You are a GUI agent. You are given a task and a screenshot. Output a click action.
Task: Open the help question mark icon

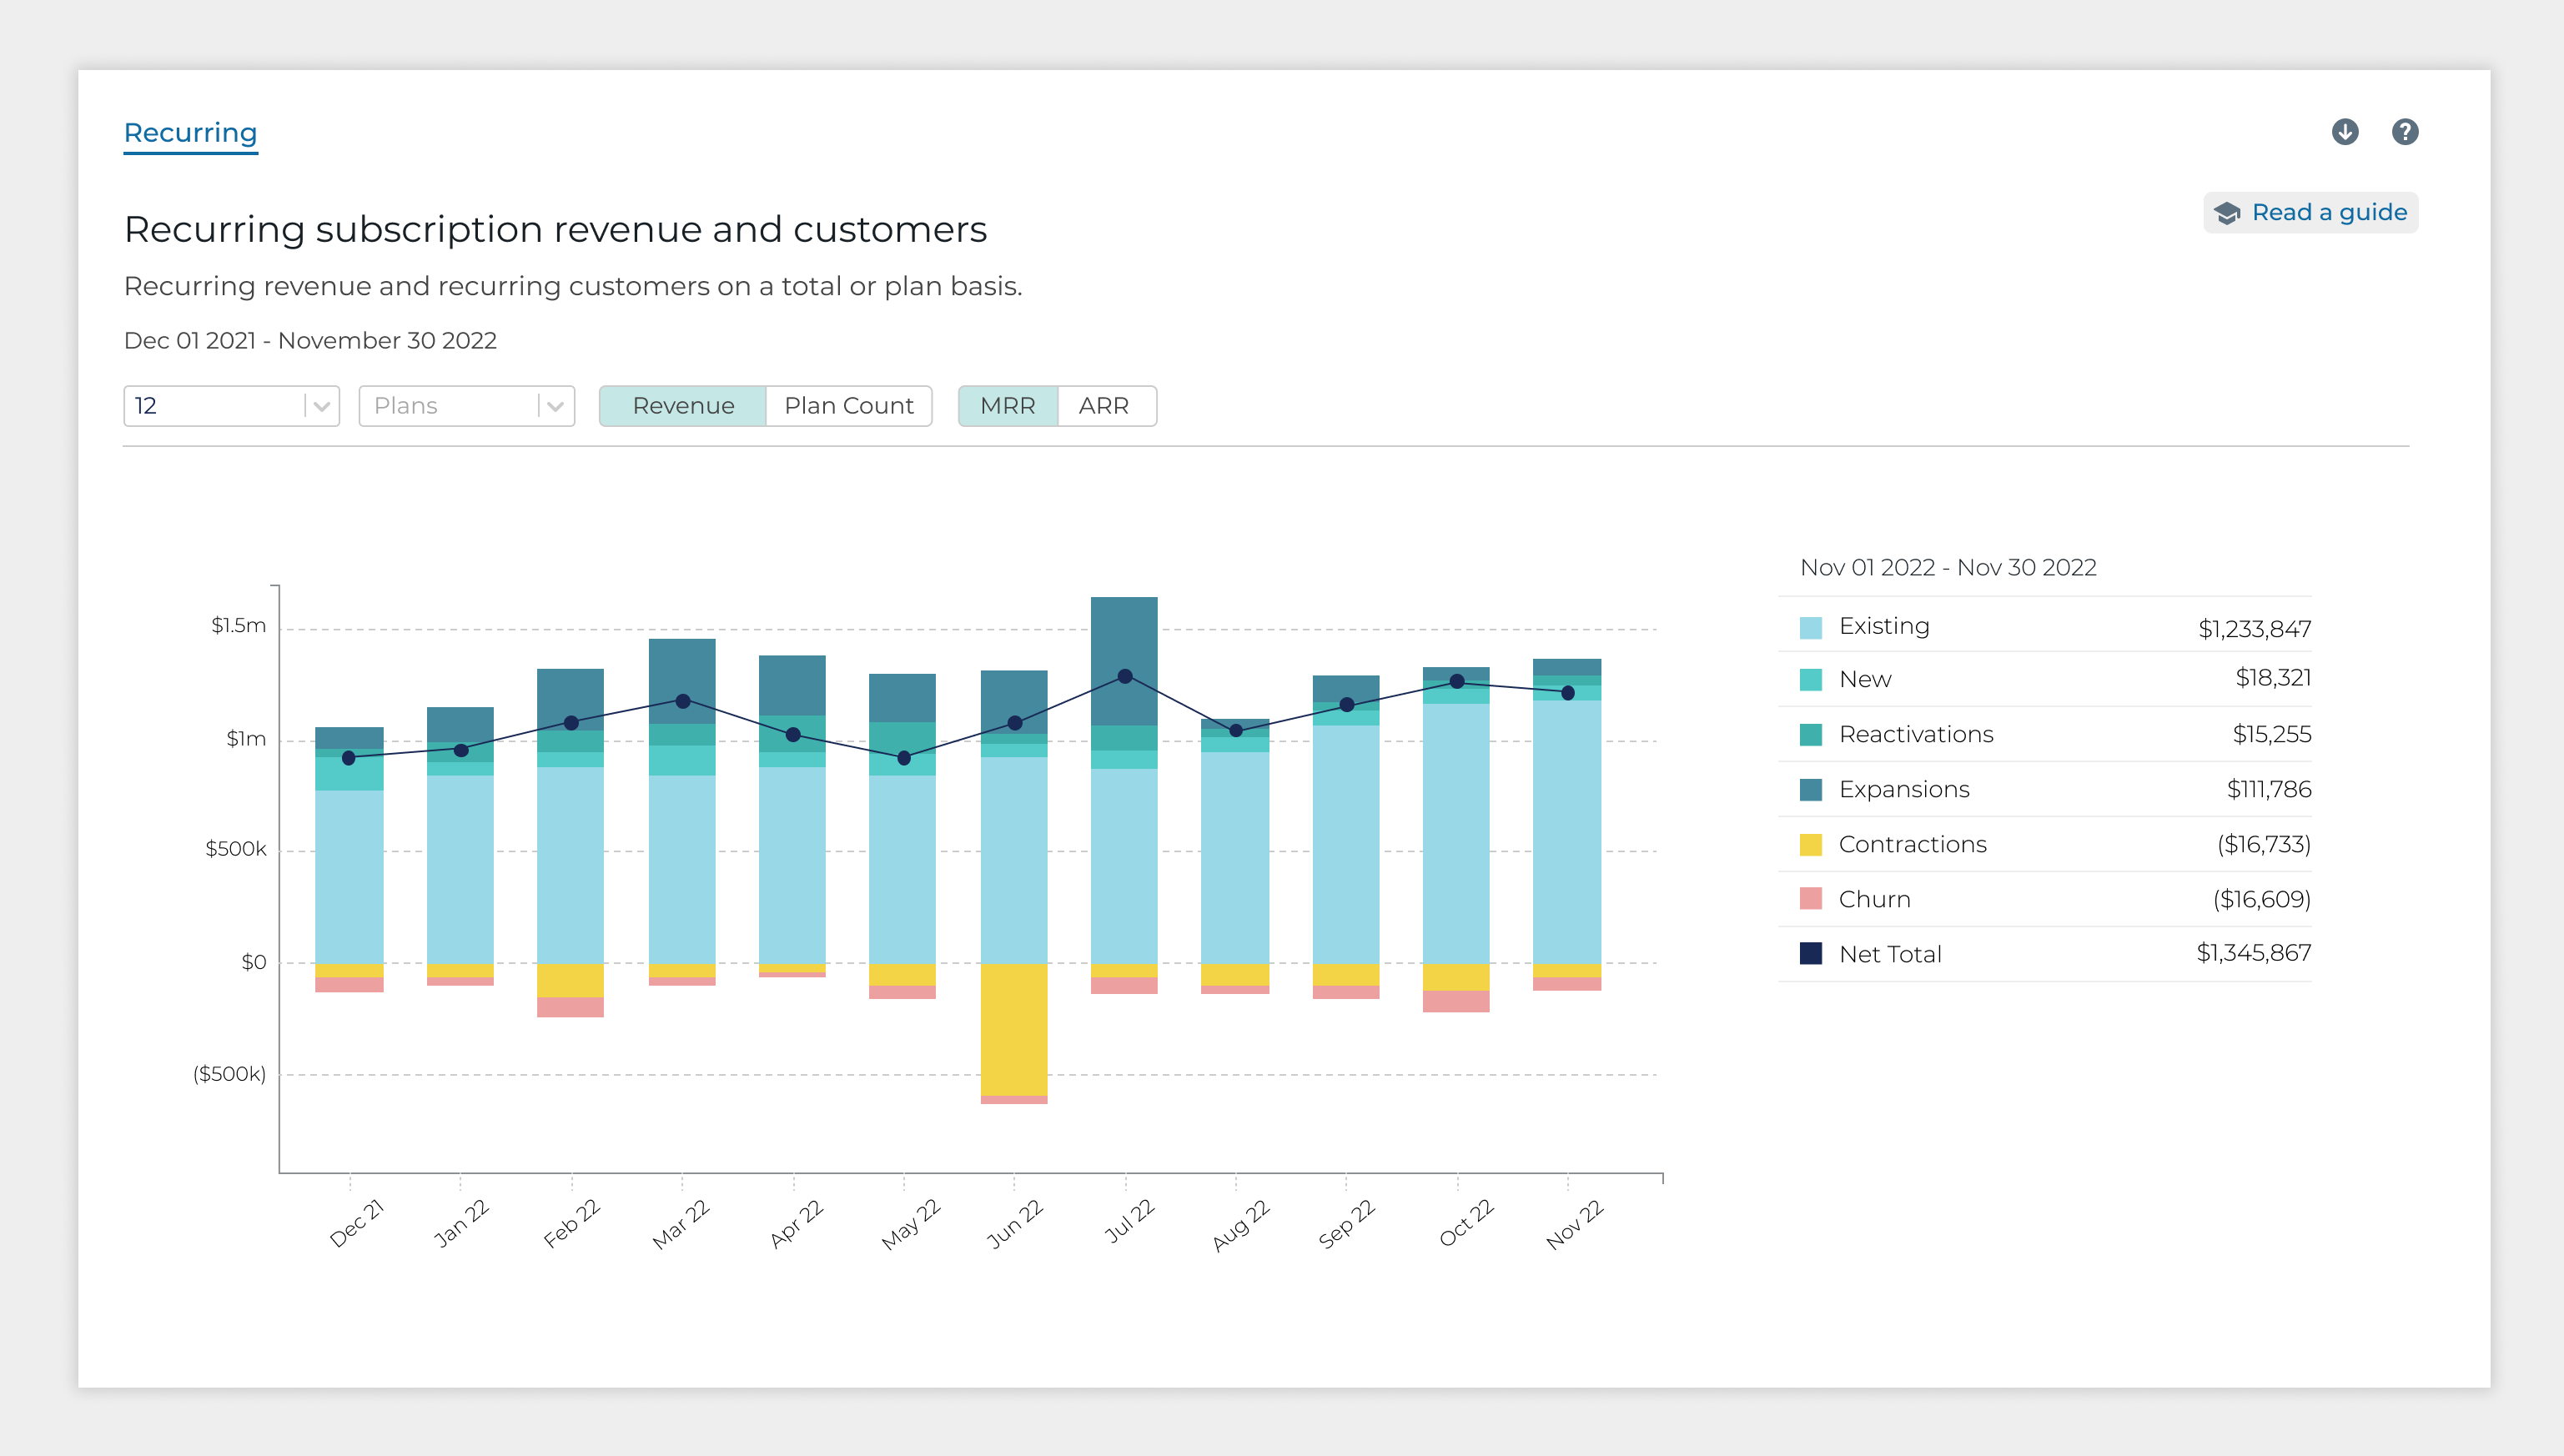click(x=2404, y=132)
